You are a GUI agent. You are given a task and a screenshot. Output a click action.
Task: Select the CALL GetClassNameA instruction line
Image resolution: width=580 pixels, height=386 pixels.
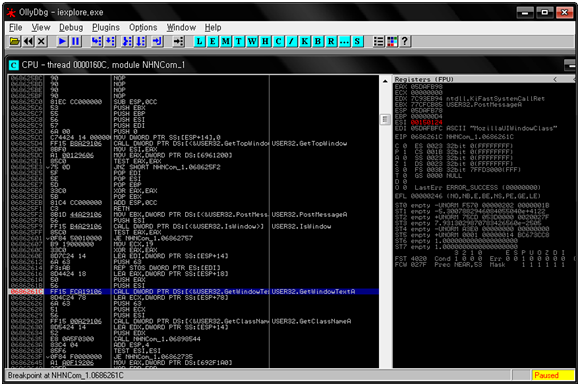[193, 321]
